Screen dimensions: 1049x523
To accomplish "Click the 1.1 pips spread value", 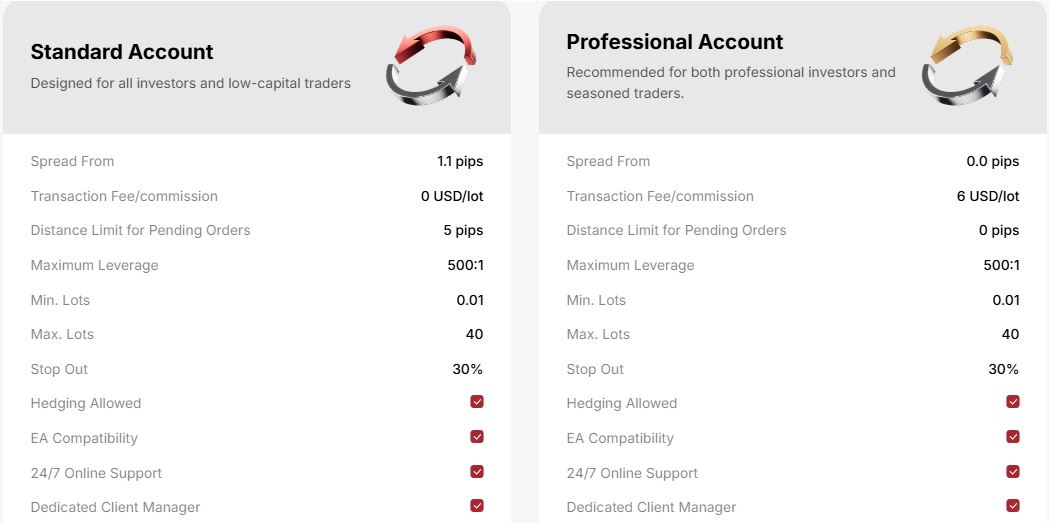I will pyautogui.click(x=460, y=161).
